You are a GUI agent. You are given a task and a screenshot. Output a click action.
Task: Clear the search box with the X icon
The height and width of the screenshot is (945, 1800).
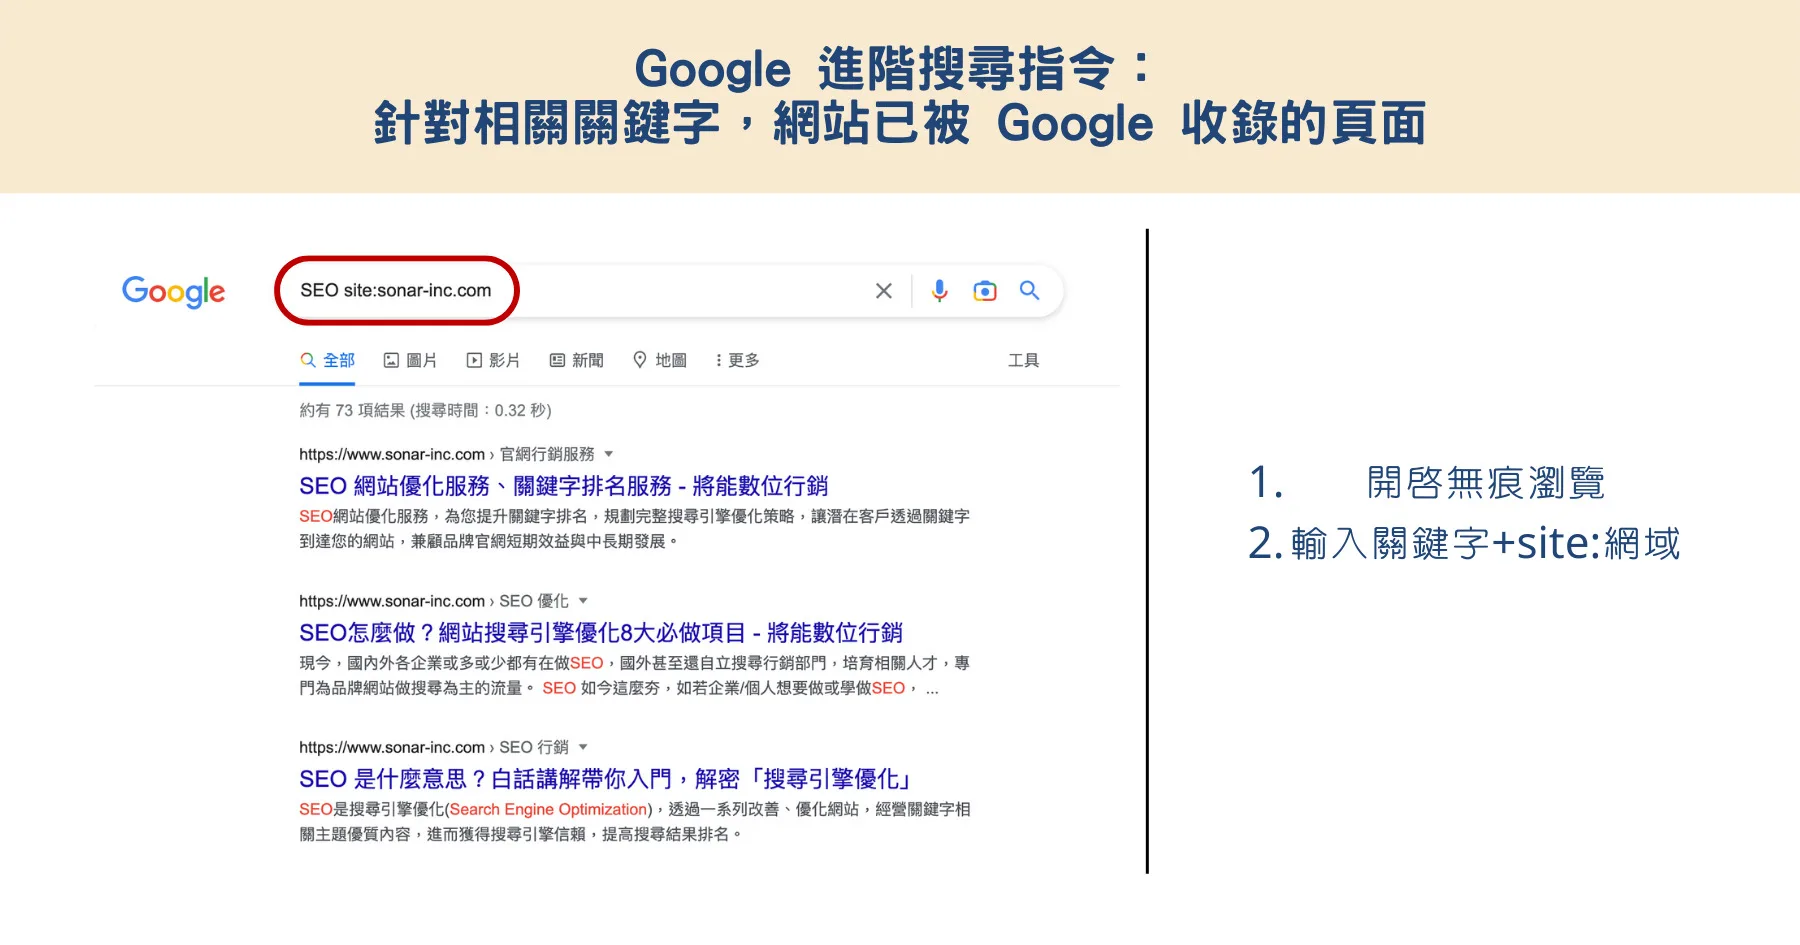[x=884, y=291]
